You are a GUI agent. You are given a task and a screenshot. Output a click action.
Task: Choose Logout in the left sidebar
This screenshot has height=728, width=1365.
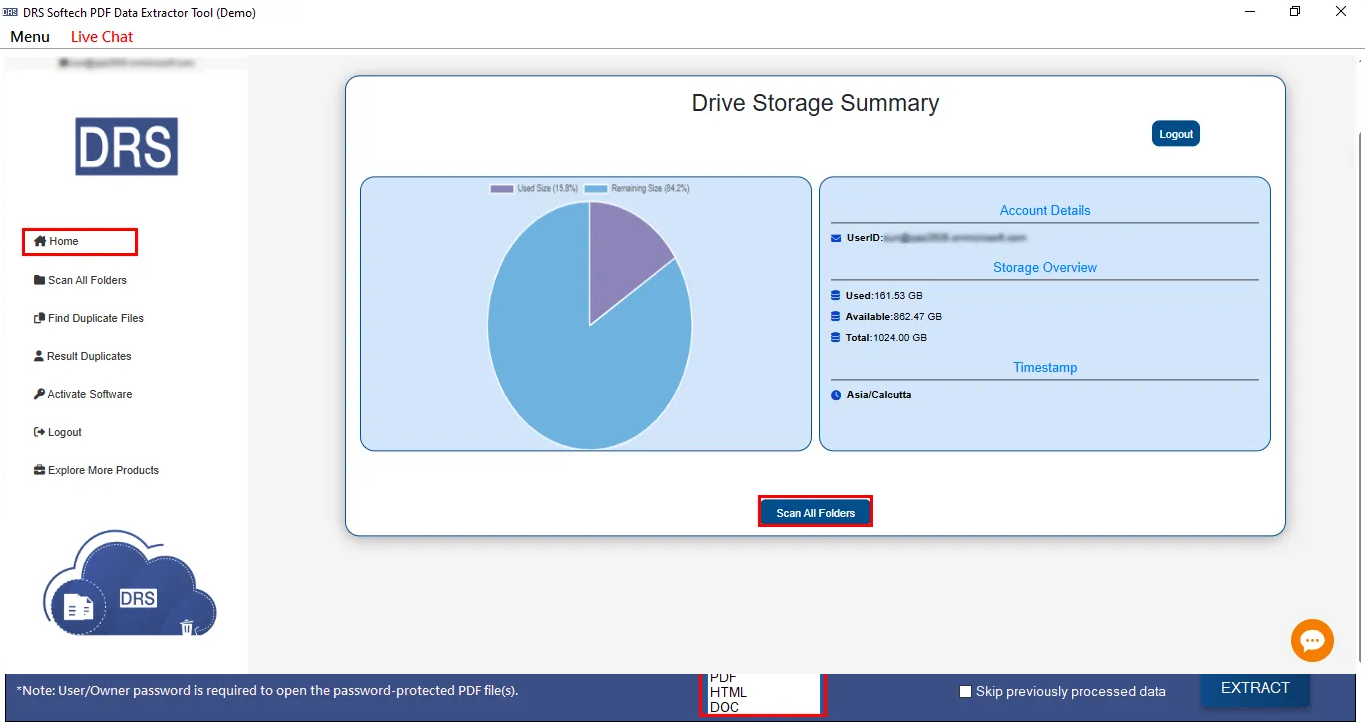[x=58, y=432]
